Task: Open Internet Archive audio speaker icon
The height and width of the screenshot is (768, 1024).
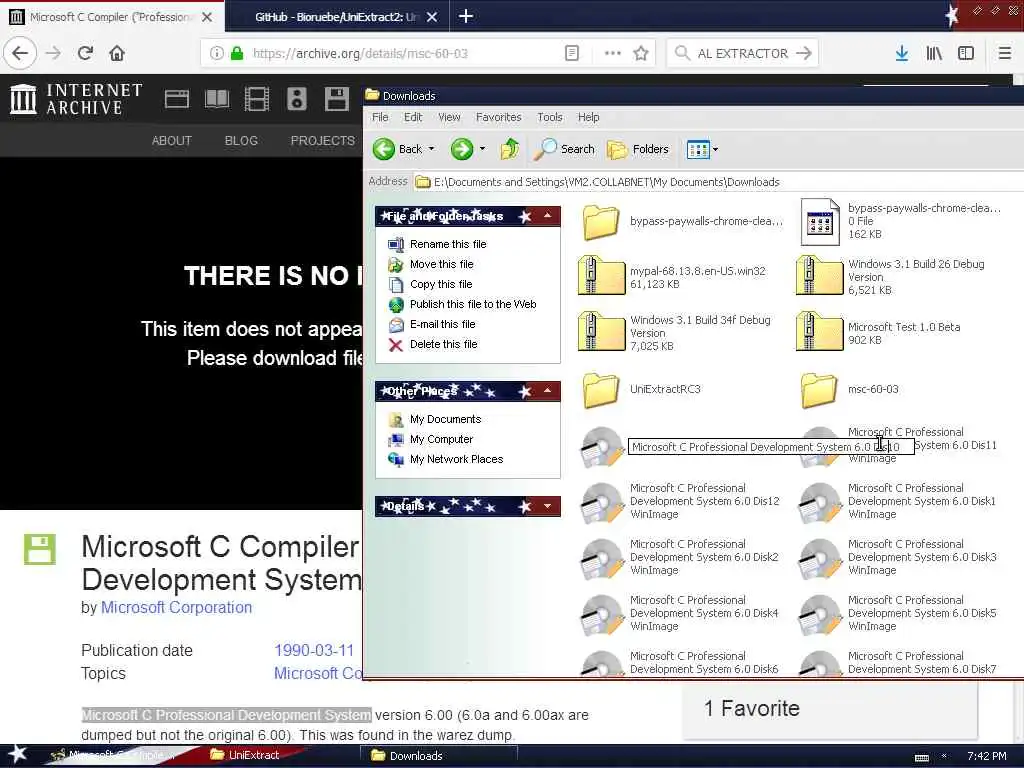Action: (x=296, y=99)
